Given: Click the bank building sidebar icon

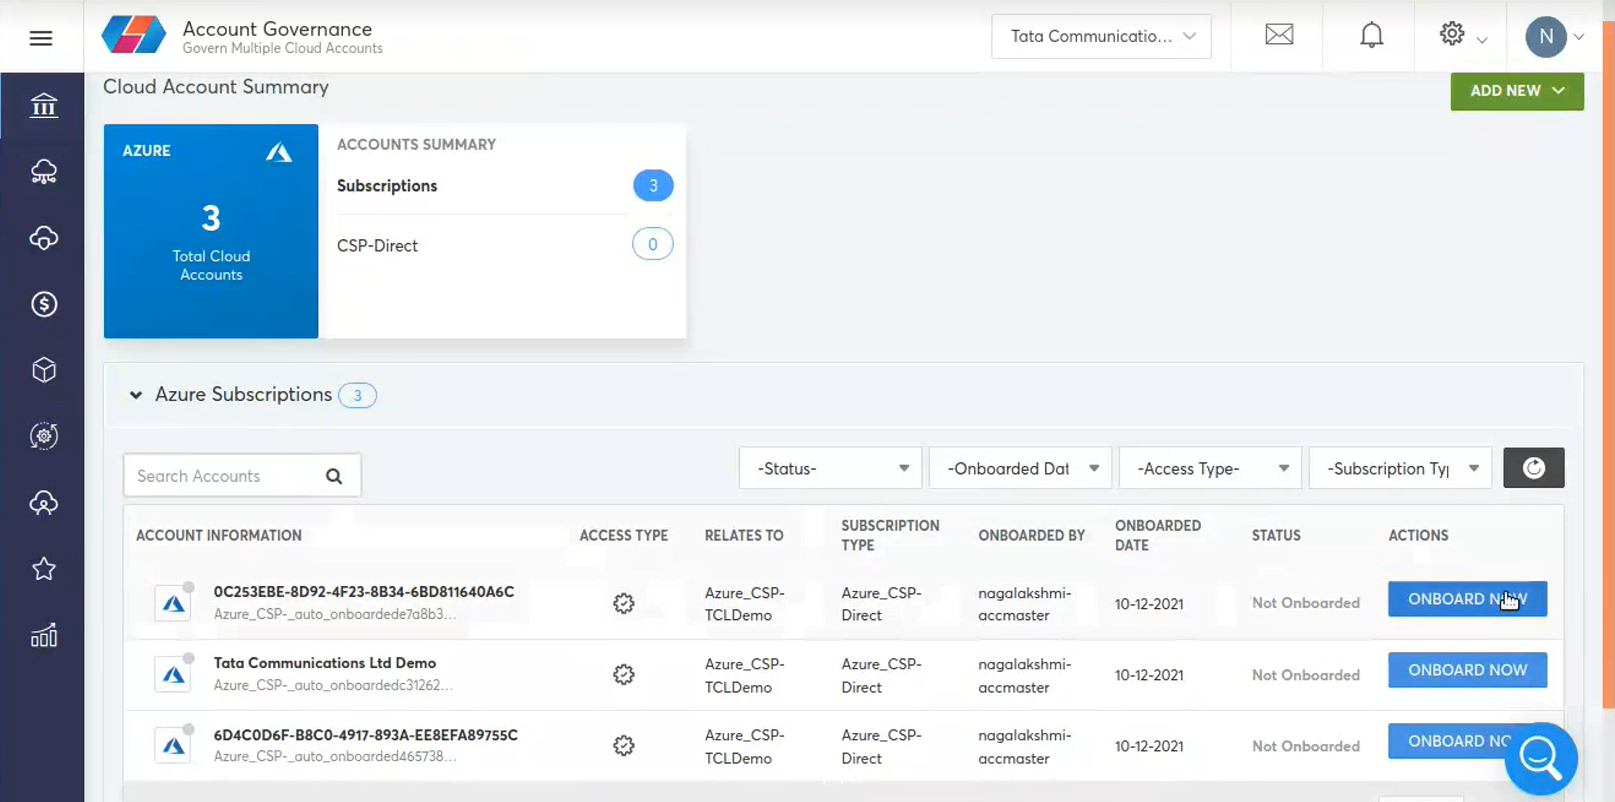Looking at the screenshot, I should tap(43, 105).
